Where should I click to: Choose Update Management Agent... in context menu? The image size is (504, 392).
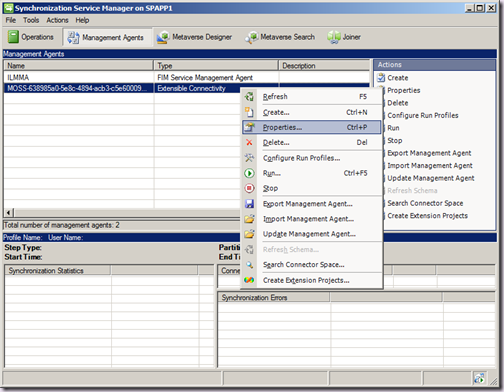coord(312,234)
